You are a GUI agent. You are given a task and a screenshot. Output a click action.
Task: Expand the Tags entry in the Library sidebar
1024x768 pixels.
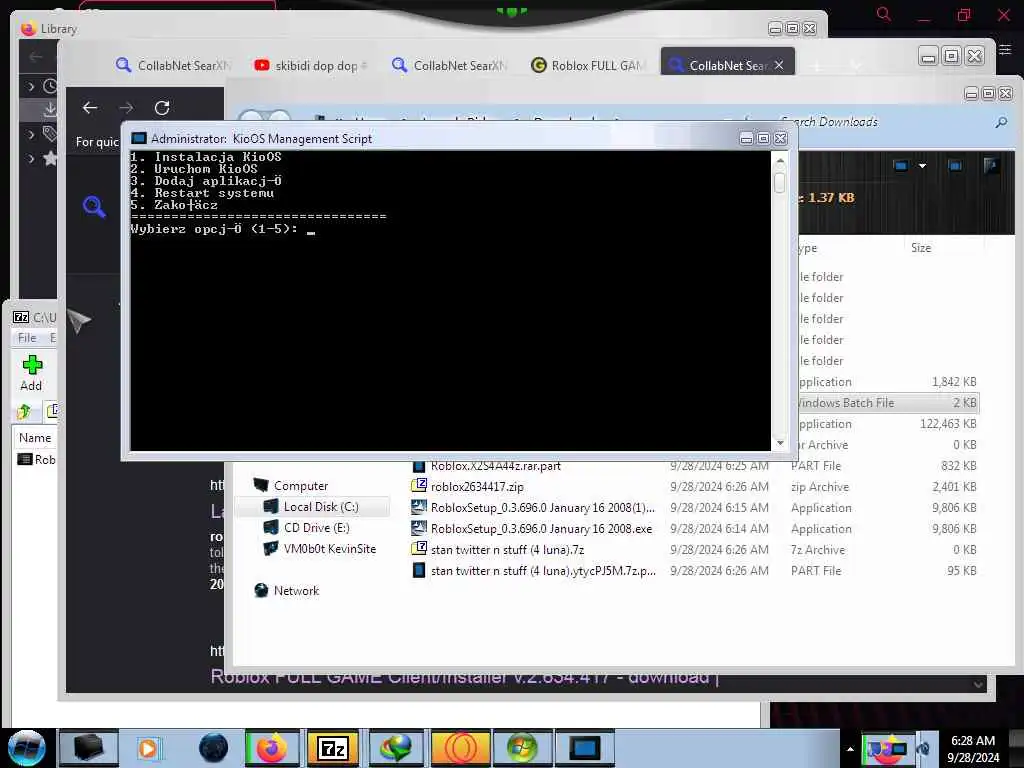tap(31, 134)
